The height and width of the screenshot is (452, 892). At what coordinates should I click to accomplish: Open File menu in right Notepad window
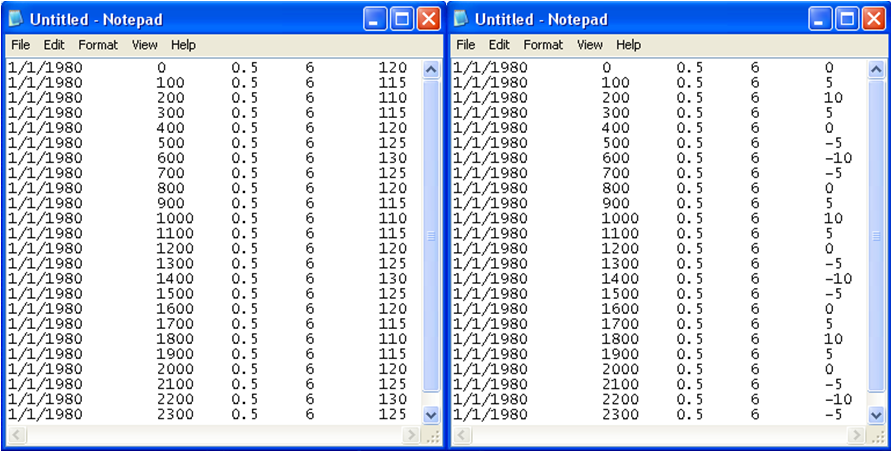point(465,45)
